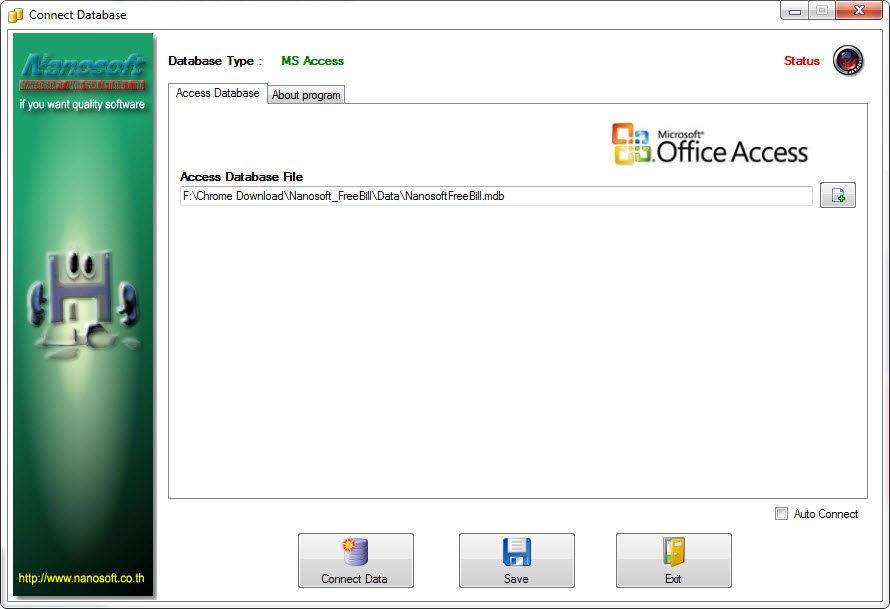This screenshot has height=609, width=890.
Task: Close the Connect Database window
Action: pyautogui.click(x=856, y=11)
